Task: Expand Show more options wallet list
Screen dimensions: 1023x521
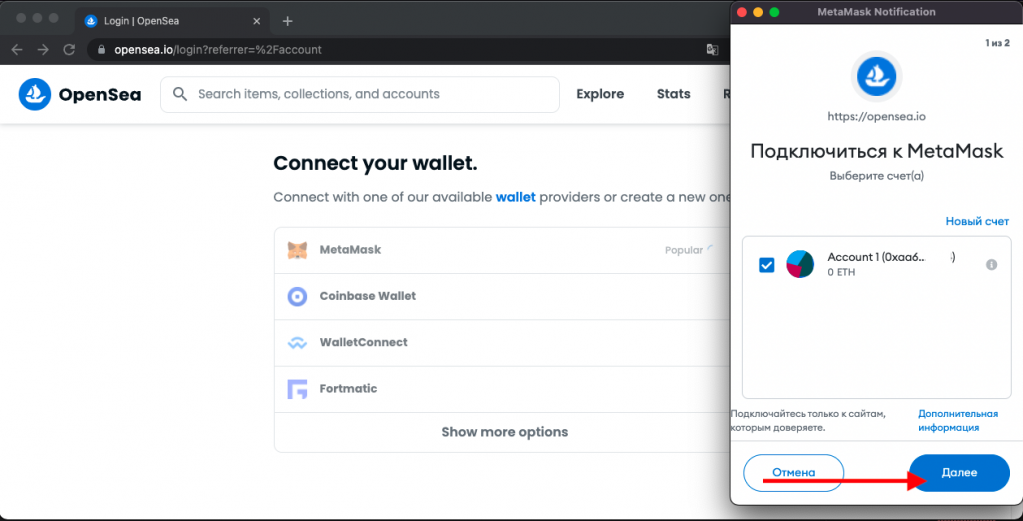Action: pyautogui.click(x=504, y=432)
